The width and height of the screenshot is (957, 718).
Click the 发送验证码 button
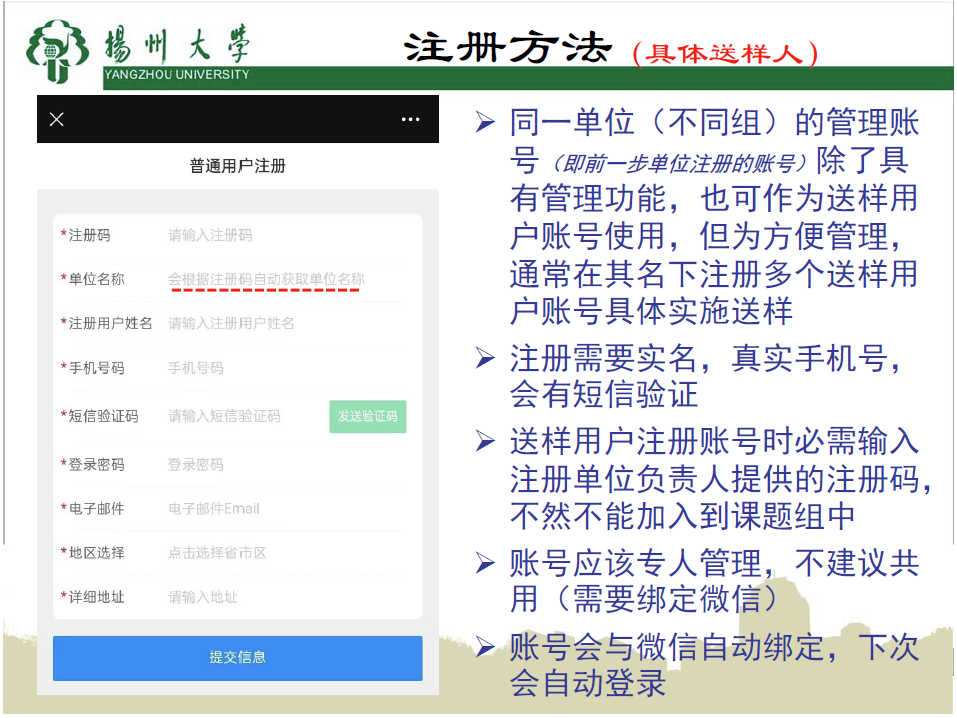[367, 416]
